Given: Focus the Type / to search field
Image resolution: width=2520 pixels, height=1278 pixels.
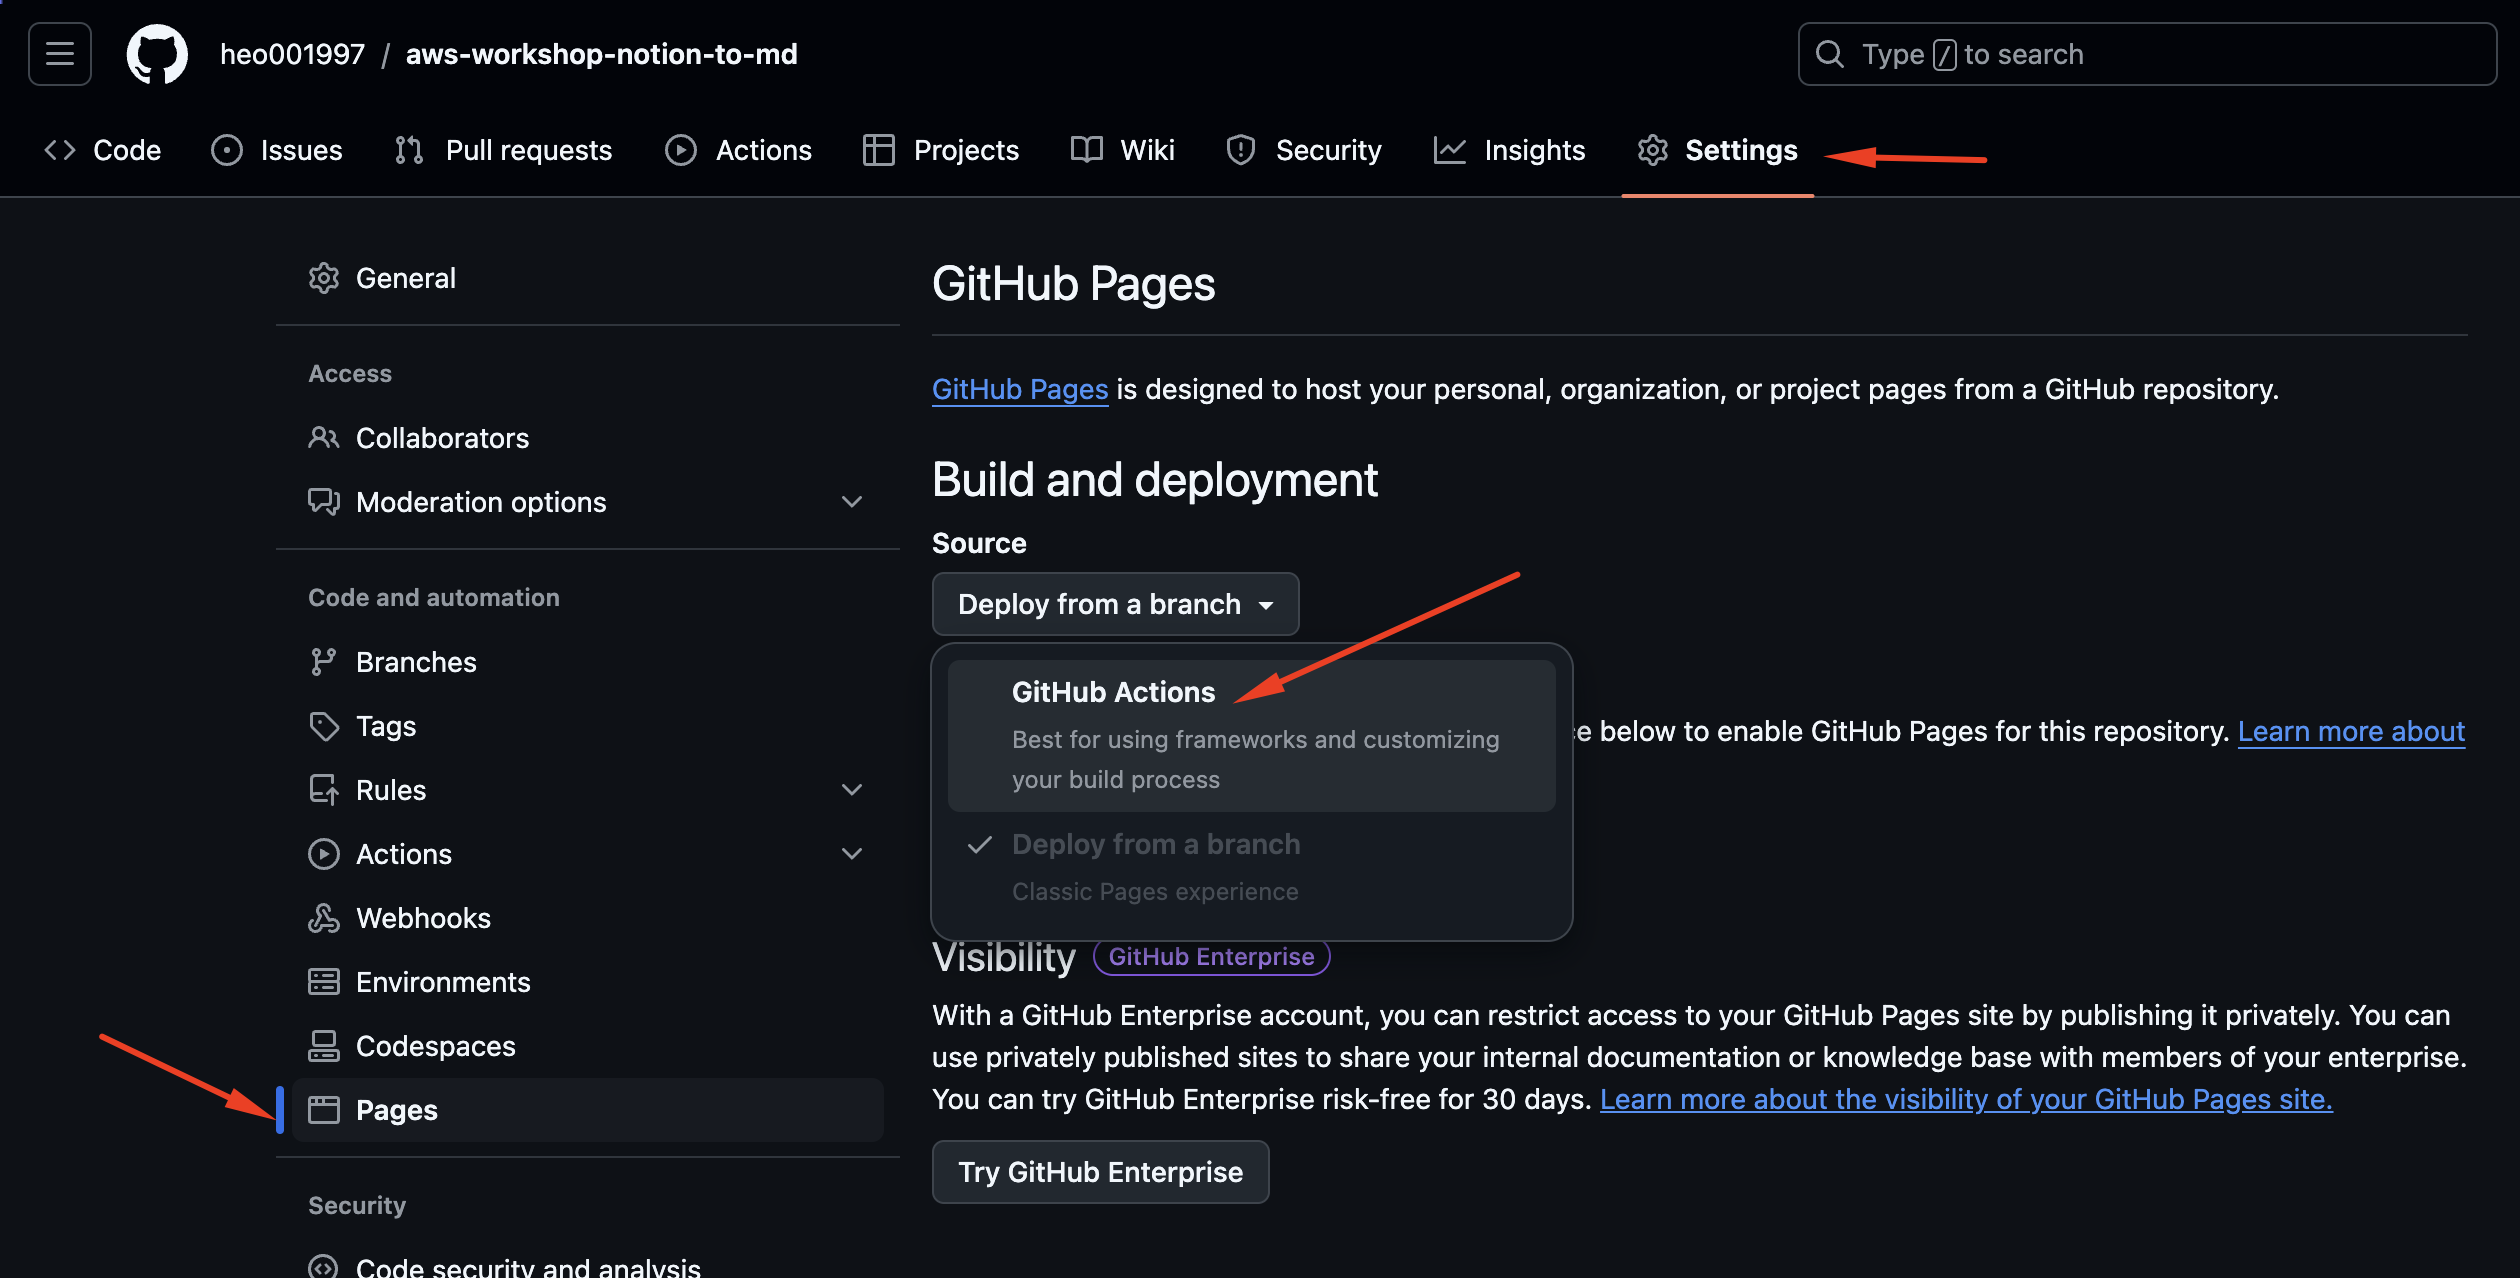Looking at the screenshot, I should click(2146, 54).
